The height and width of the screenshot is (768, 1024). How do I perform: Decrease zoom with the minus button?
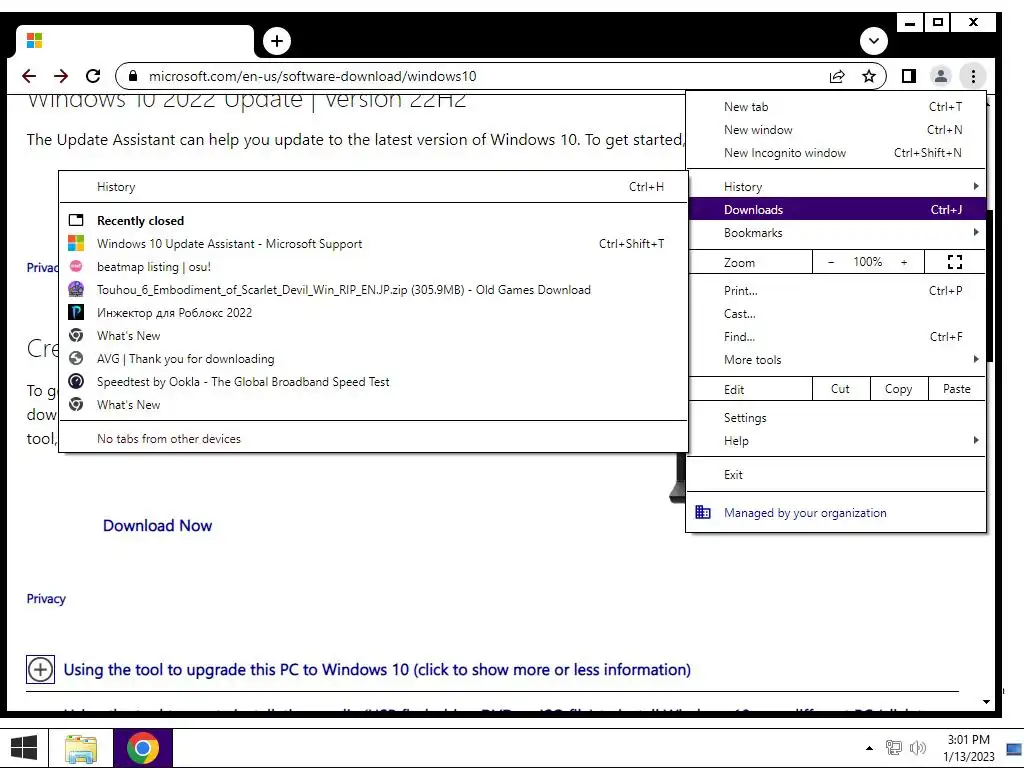(x=831, y=262)
